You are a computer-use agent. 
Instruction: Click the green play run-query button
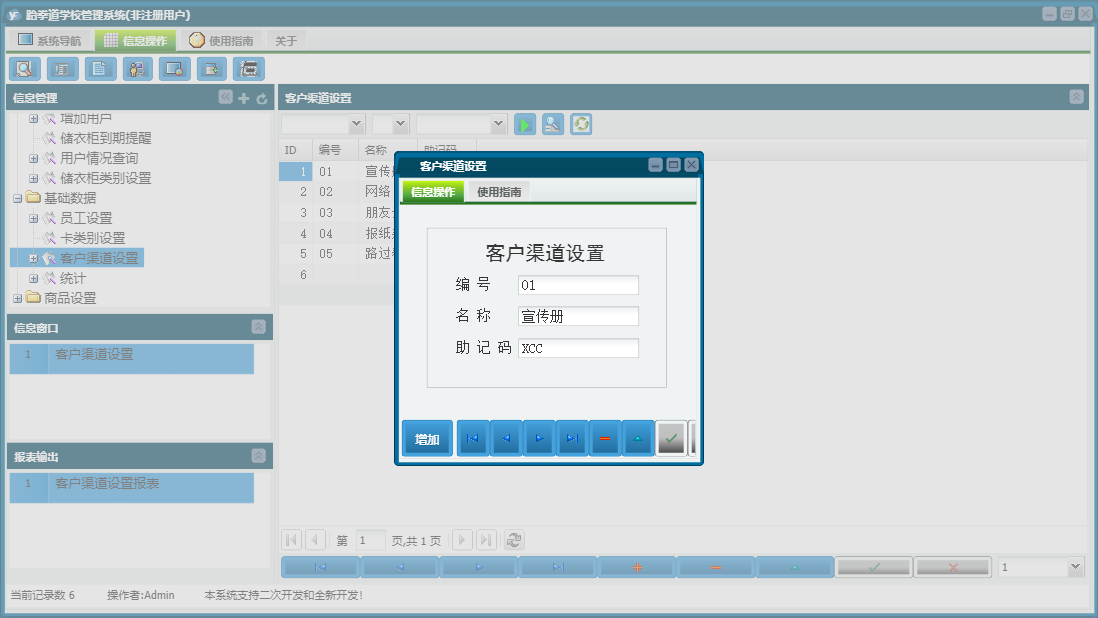524,125
